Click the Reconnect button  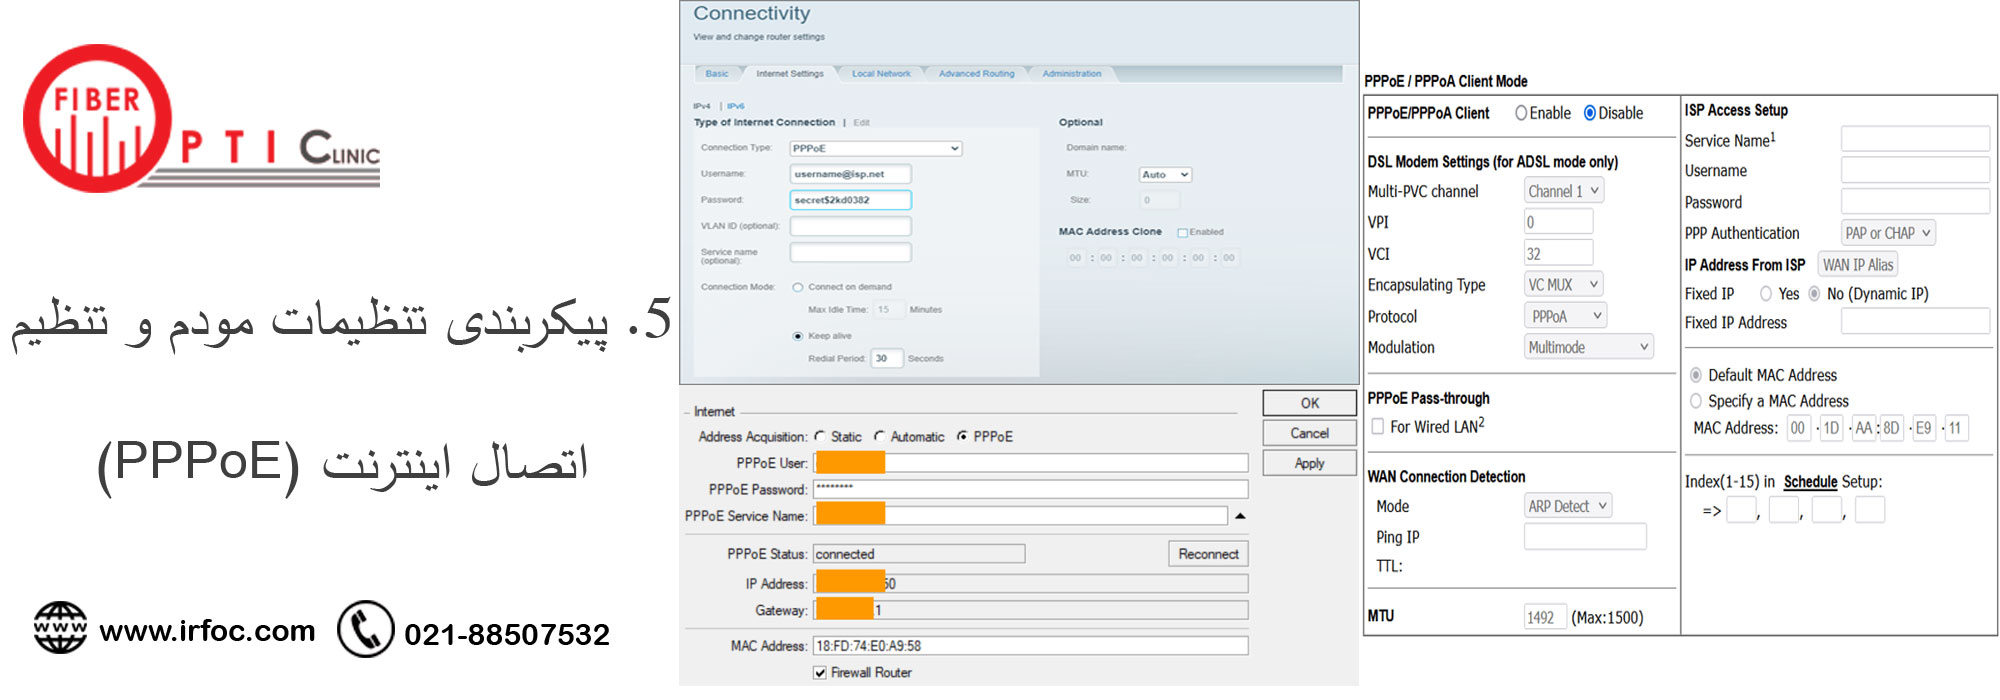tap(1208, 554)
